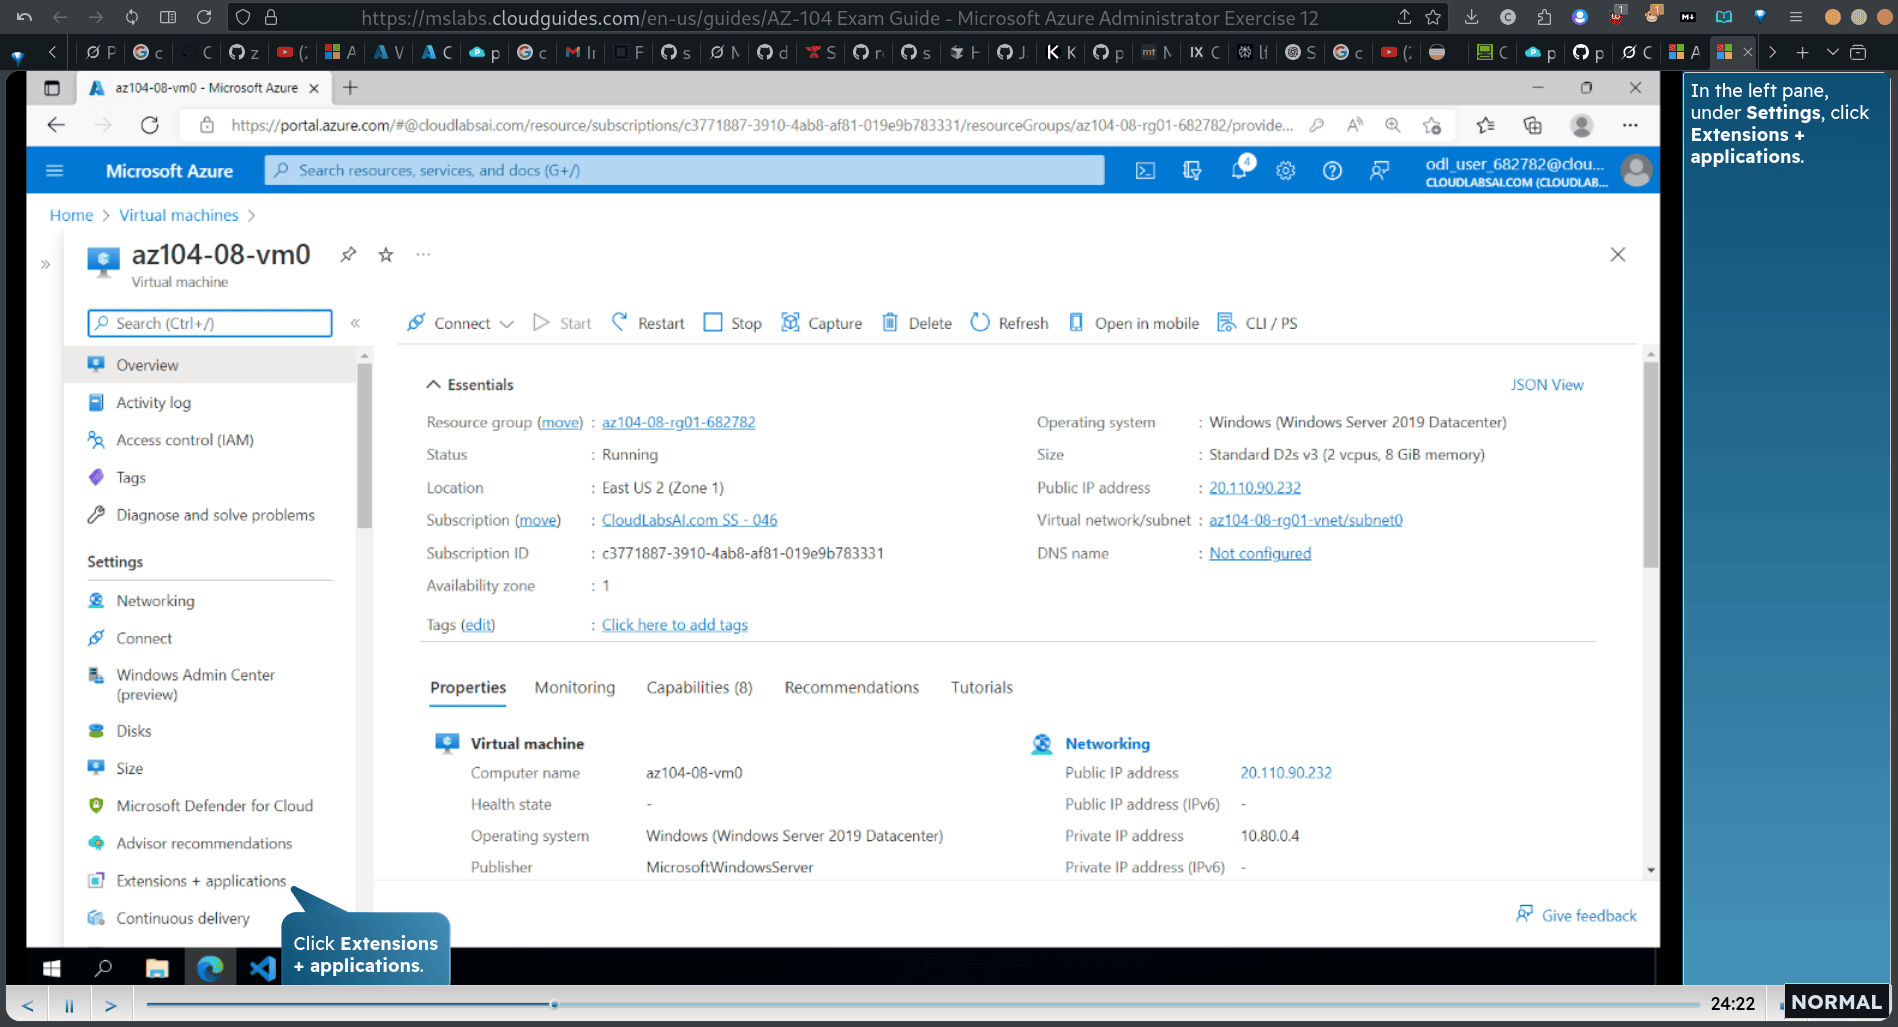1898x1027 pixels.
Task: Click Virtual machines breadcrumb
Action: tap(179, 215)
